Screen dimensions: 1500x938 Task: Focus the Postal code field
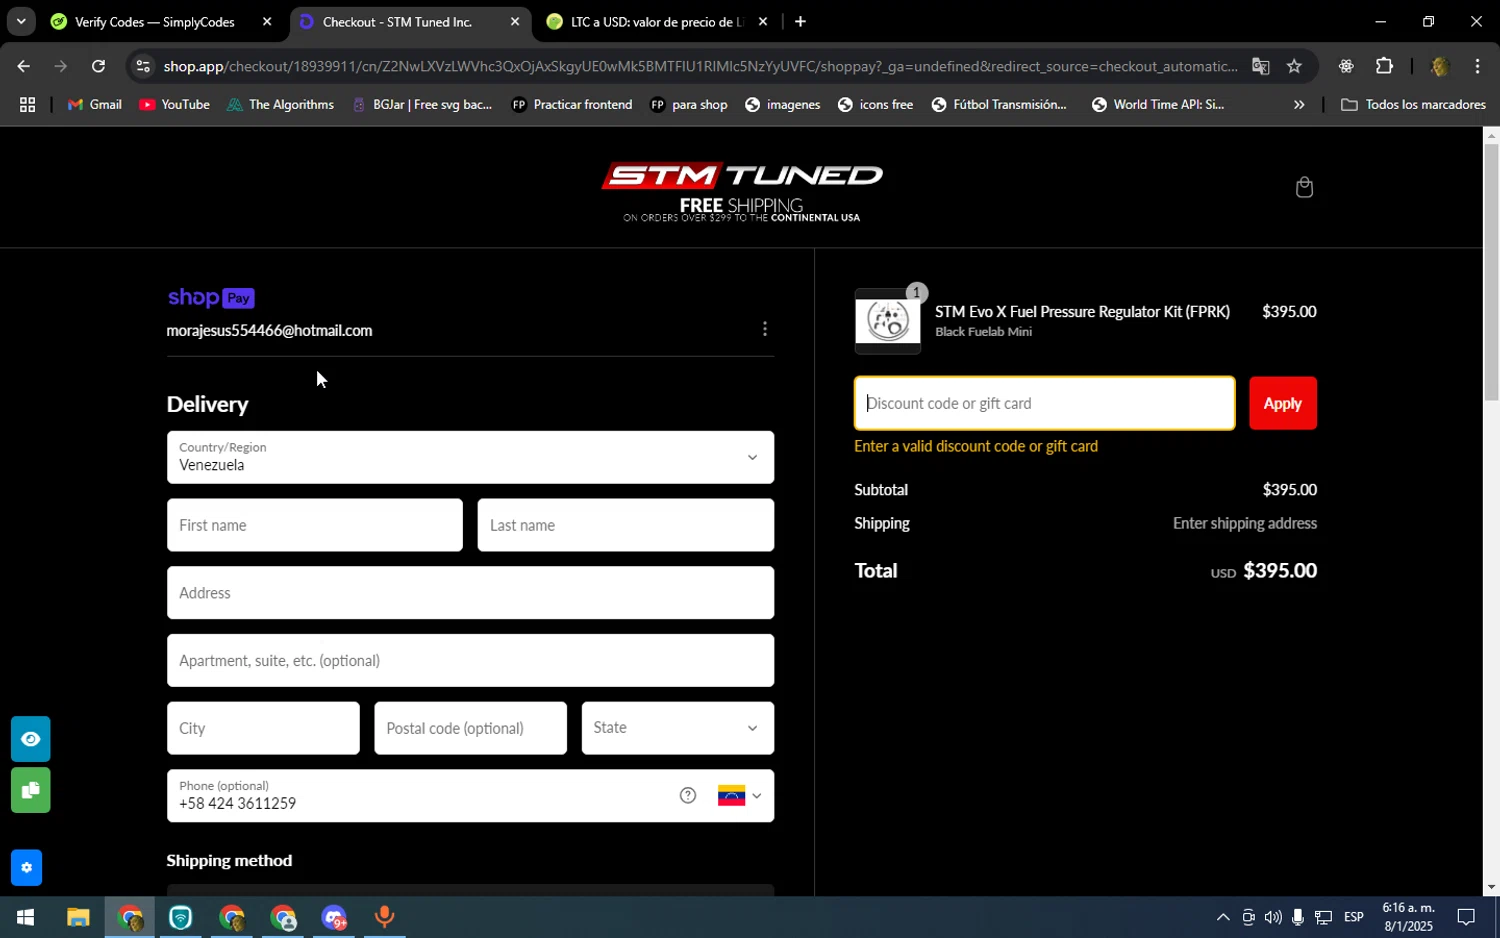coord(470,728)
